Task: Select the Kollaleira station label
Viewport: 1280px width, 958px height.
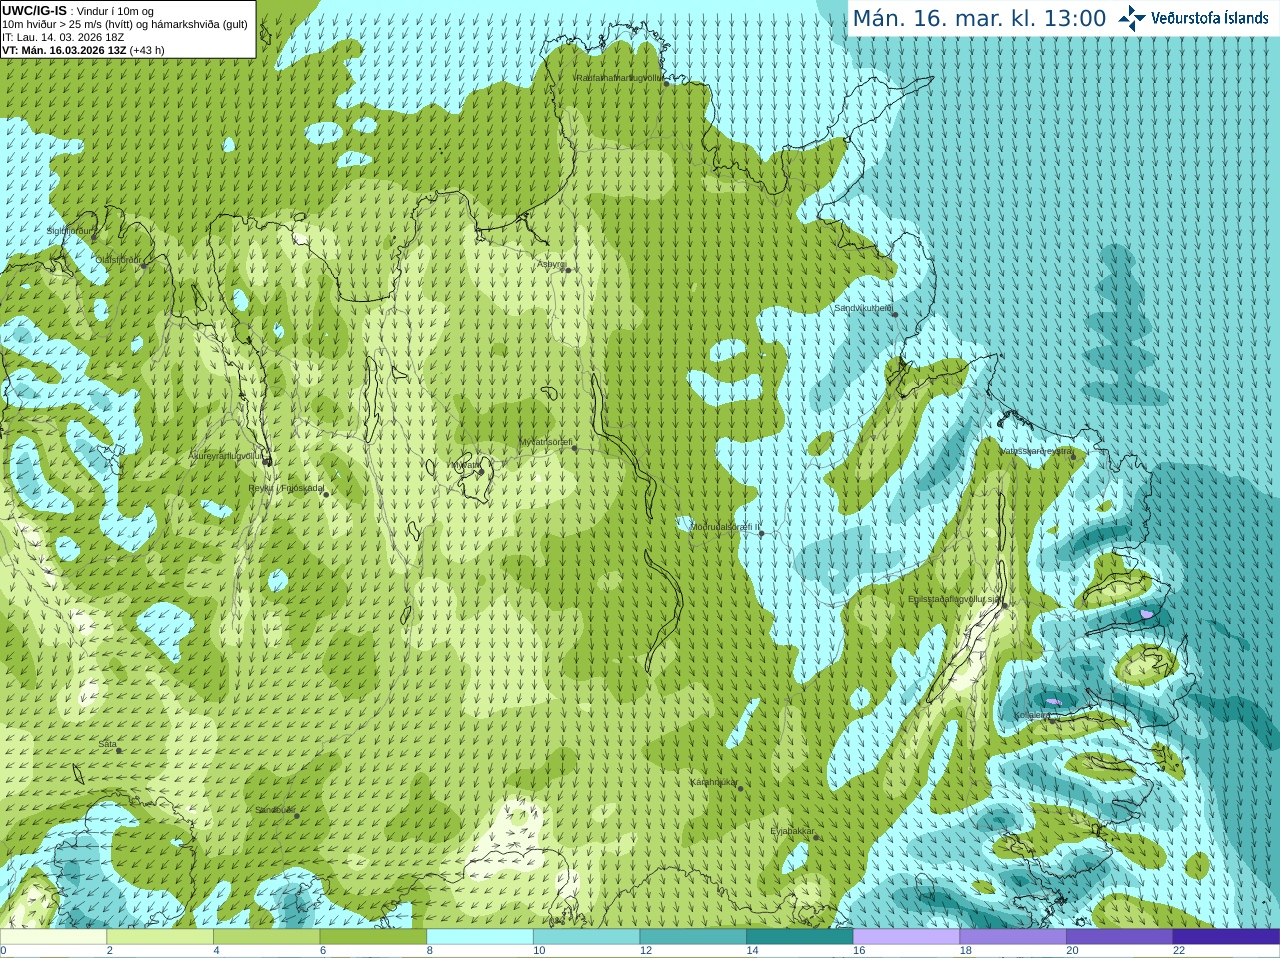Action: (x=1032, y=715)
